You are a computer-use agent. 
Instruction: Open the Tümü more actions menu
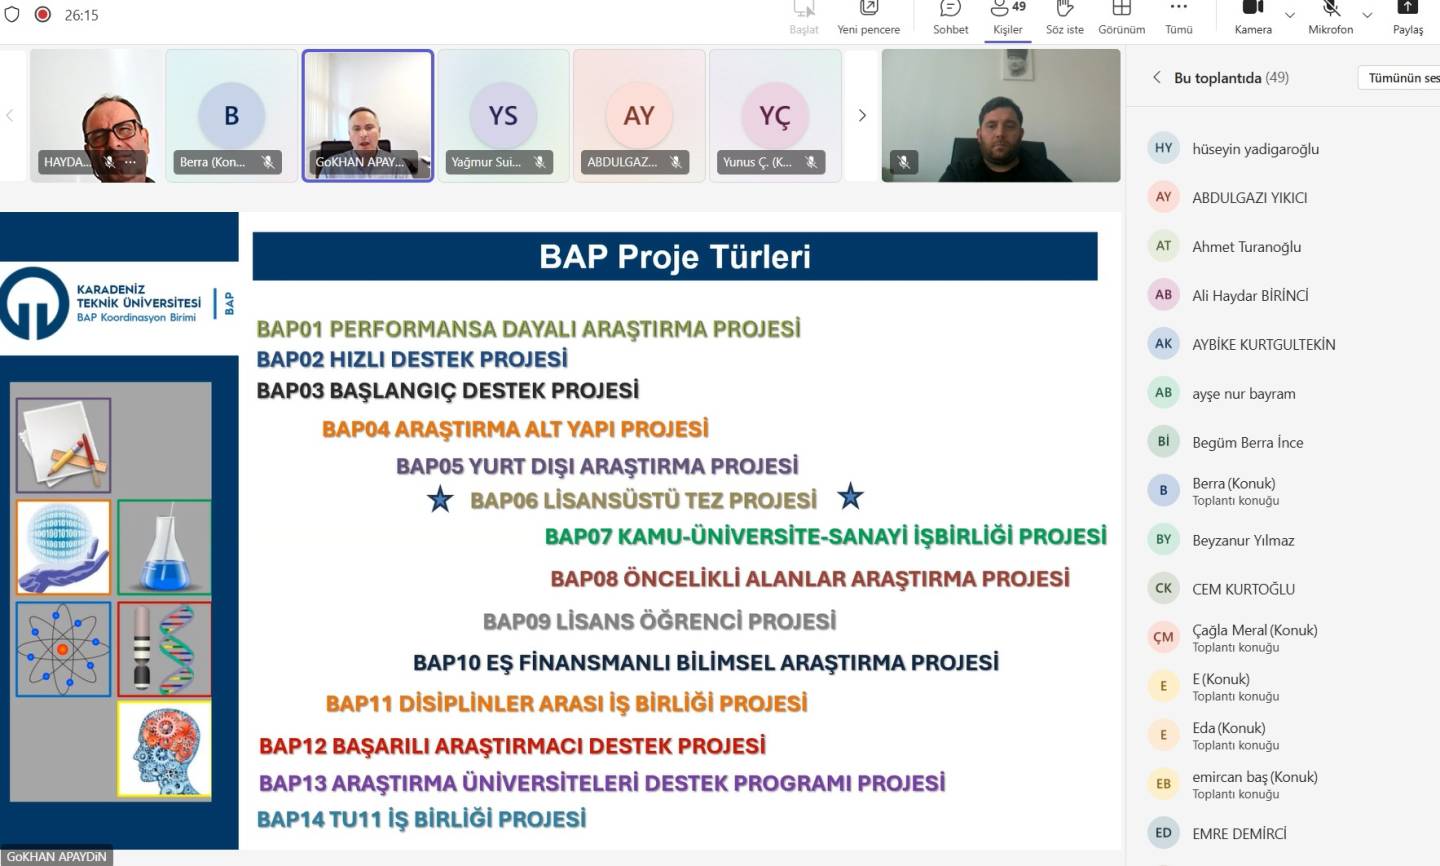(1178, 12)
